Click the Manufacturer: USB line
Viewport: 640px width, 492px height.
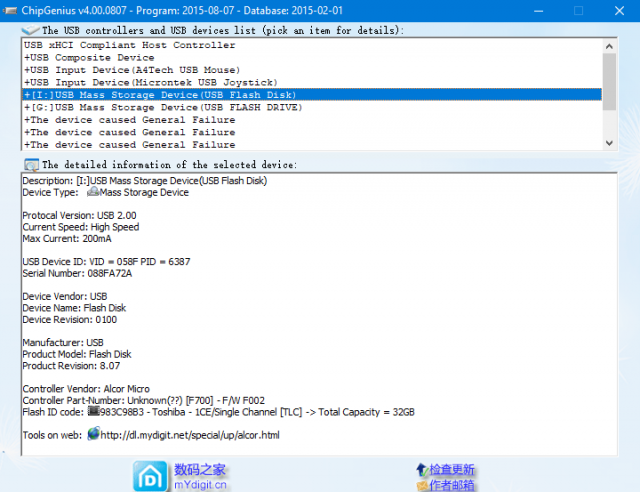pyautogui.click(x=63, y=342)
